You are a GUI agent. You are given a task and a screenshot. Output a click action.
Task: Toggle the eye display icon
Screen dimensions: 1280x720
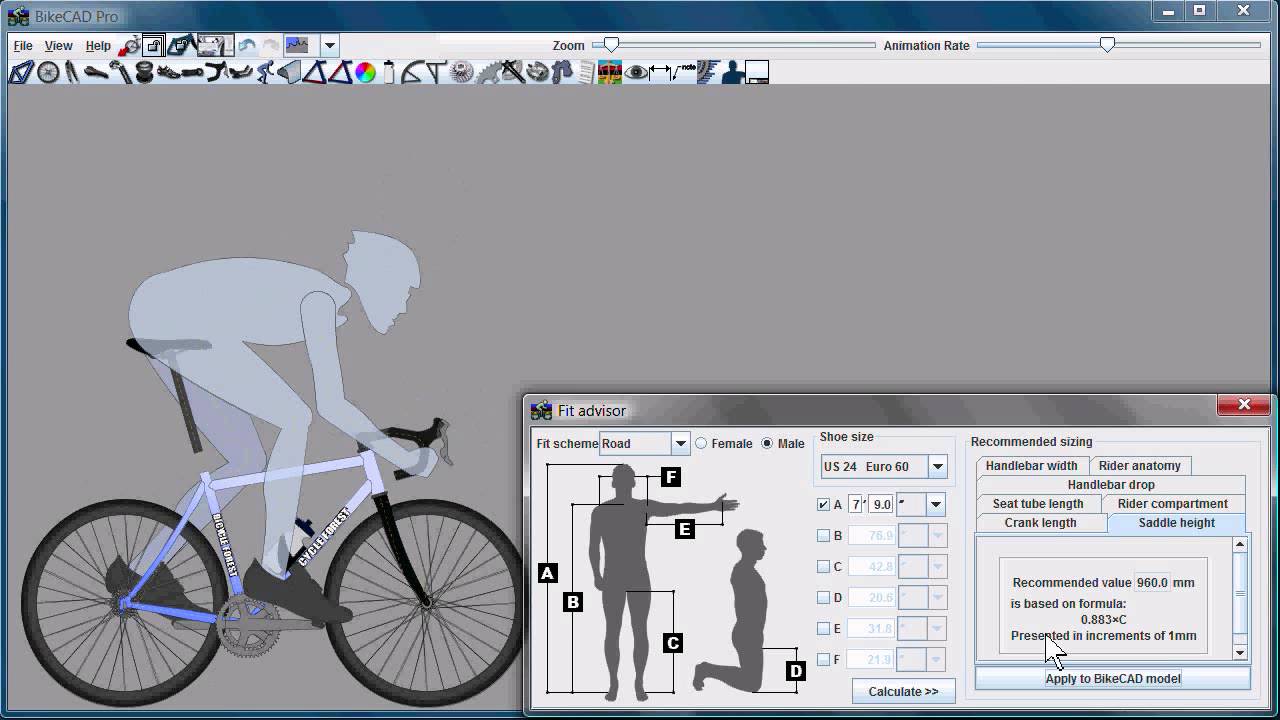point(636,72)
